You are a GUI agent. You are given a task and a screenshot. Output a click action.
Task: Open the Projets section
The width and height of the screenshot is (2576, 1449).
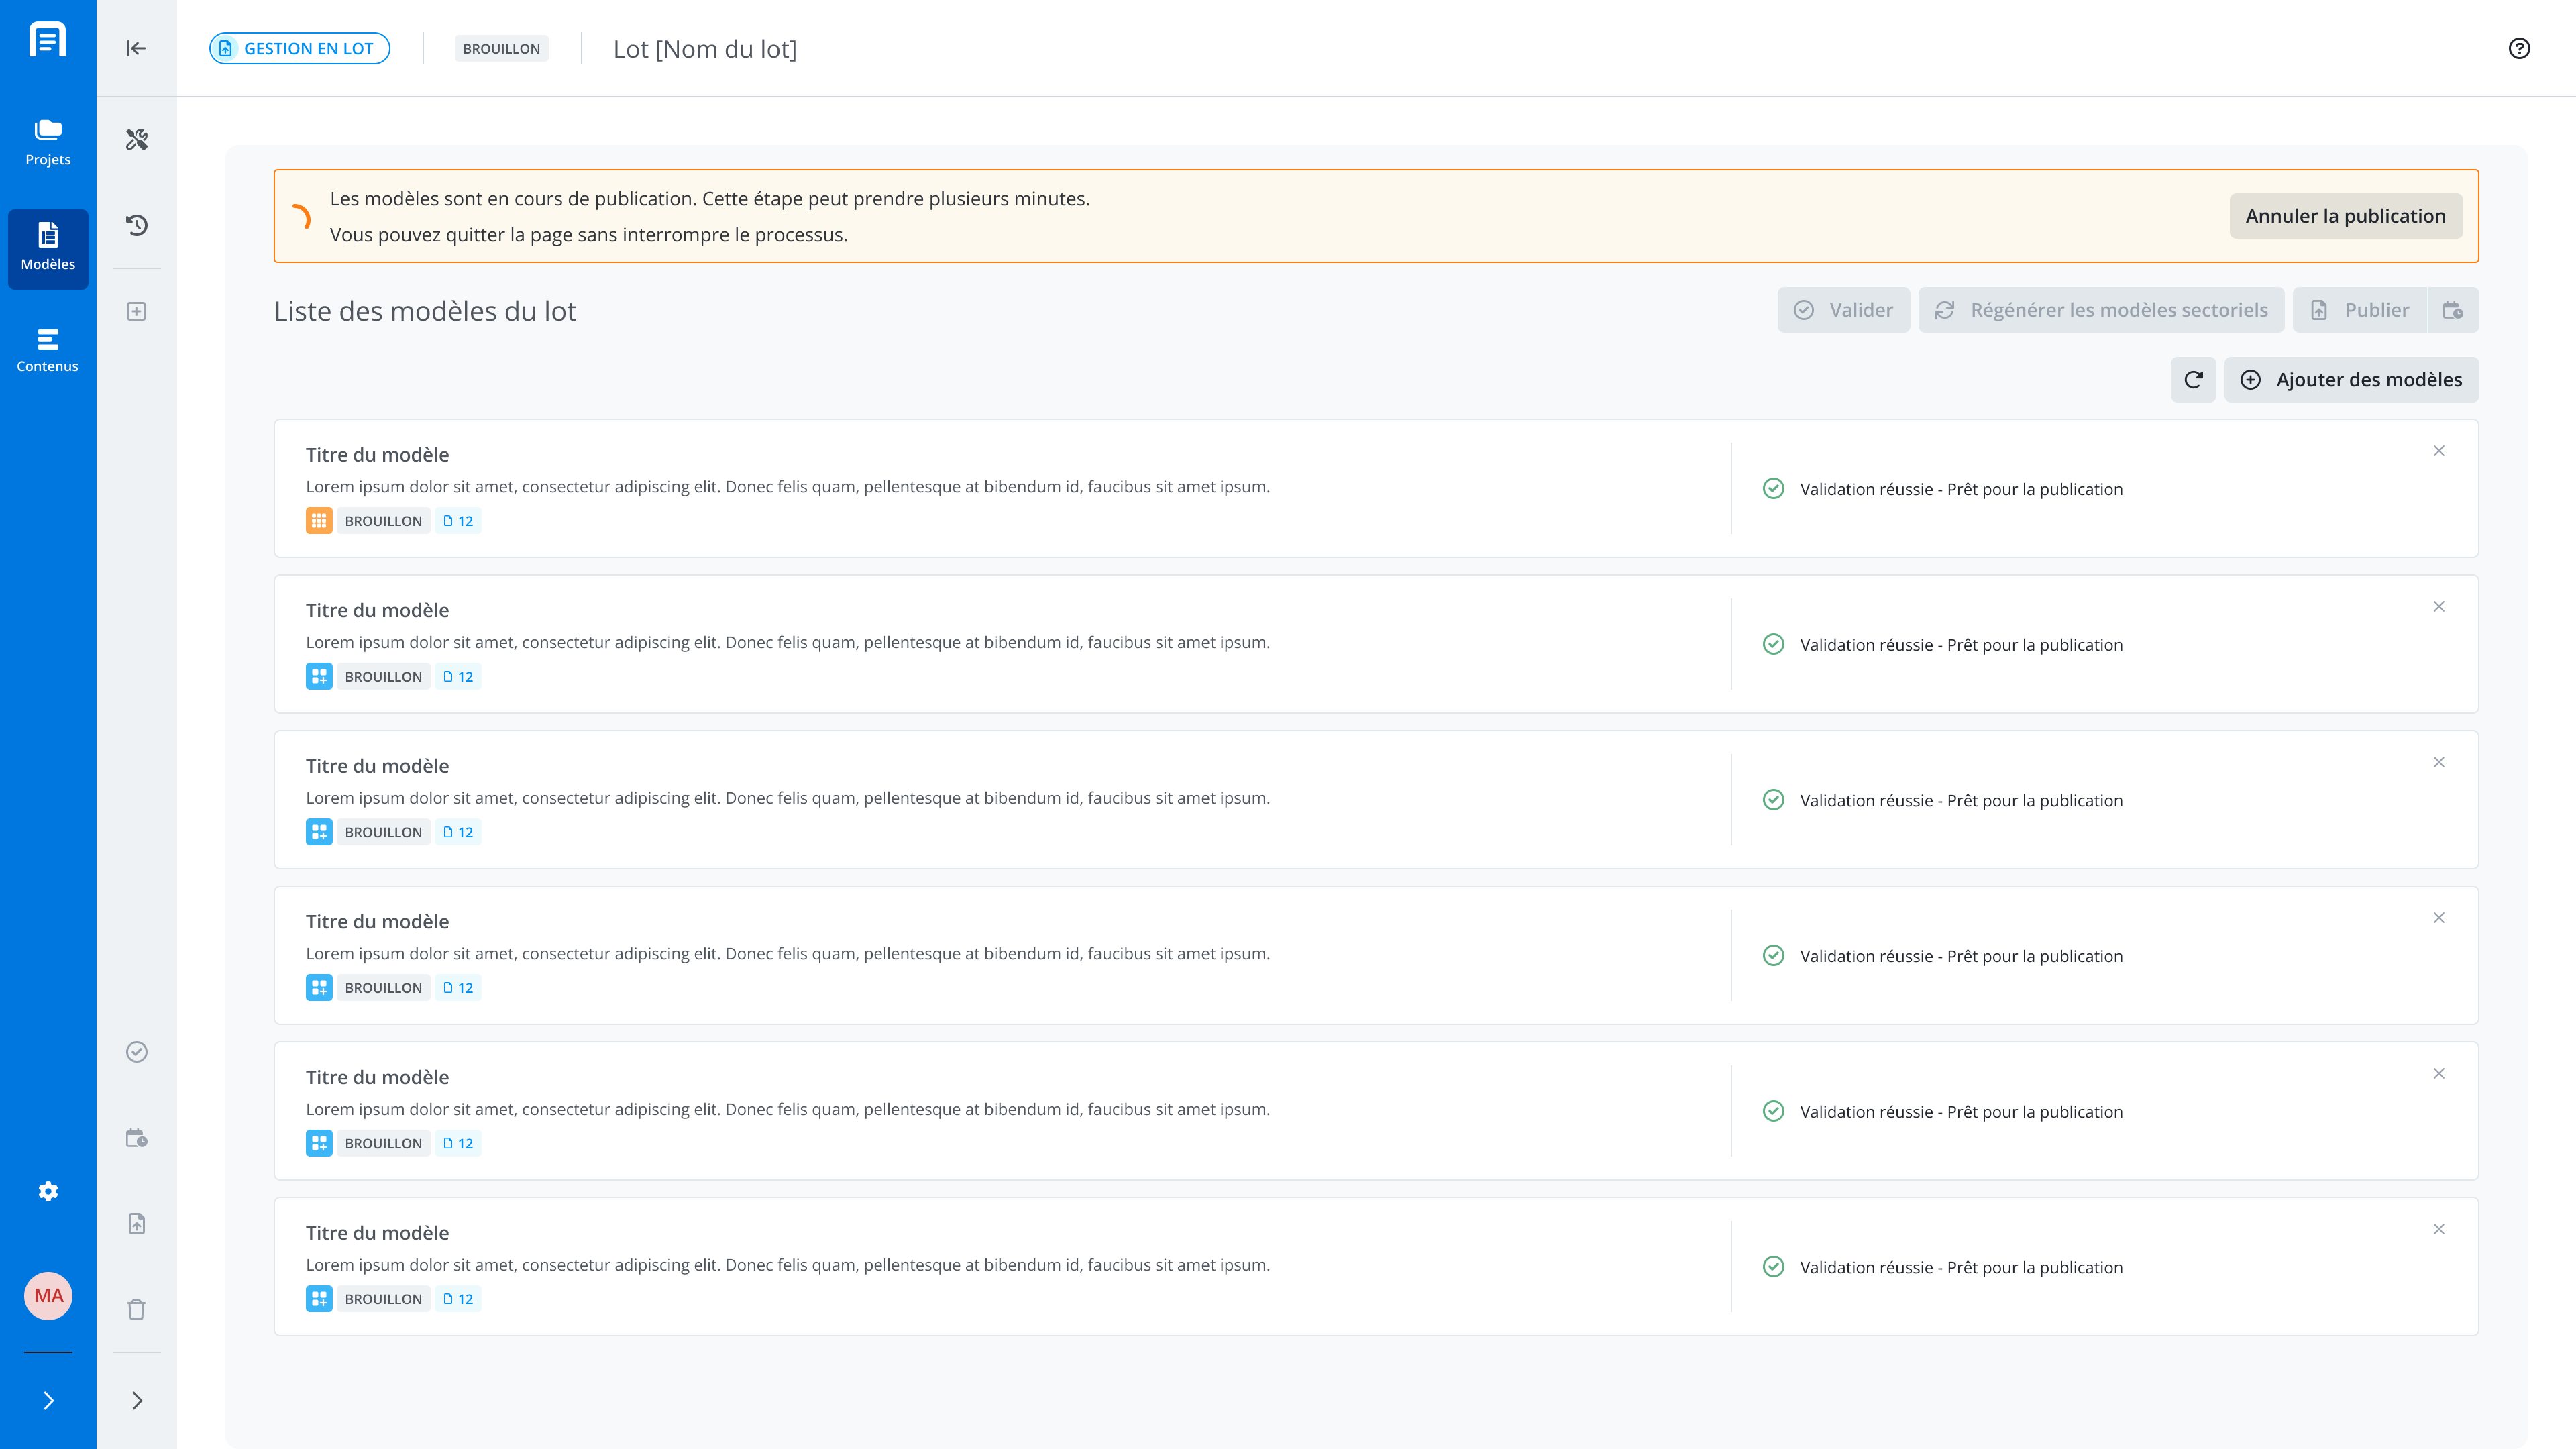click(48, 143)
